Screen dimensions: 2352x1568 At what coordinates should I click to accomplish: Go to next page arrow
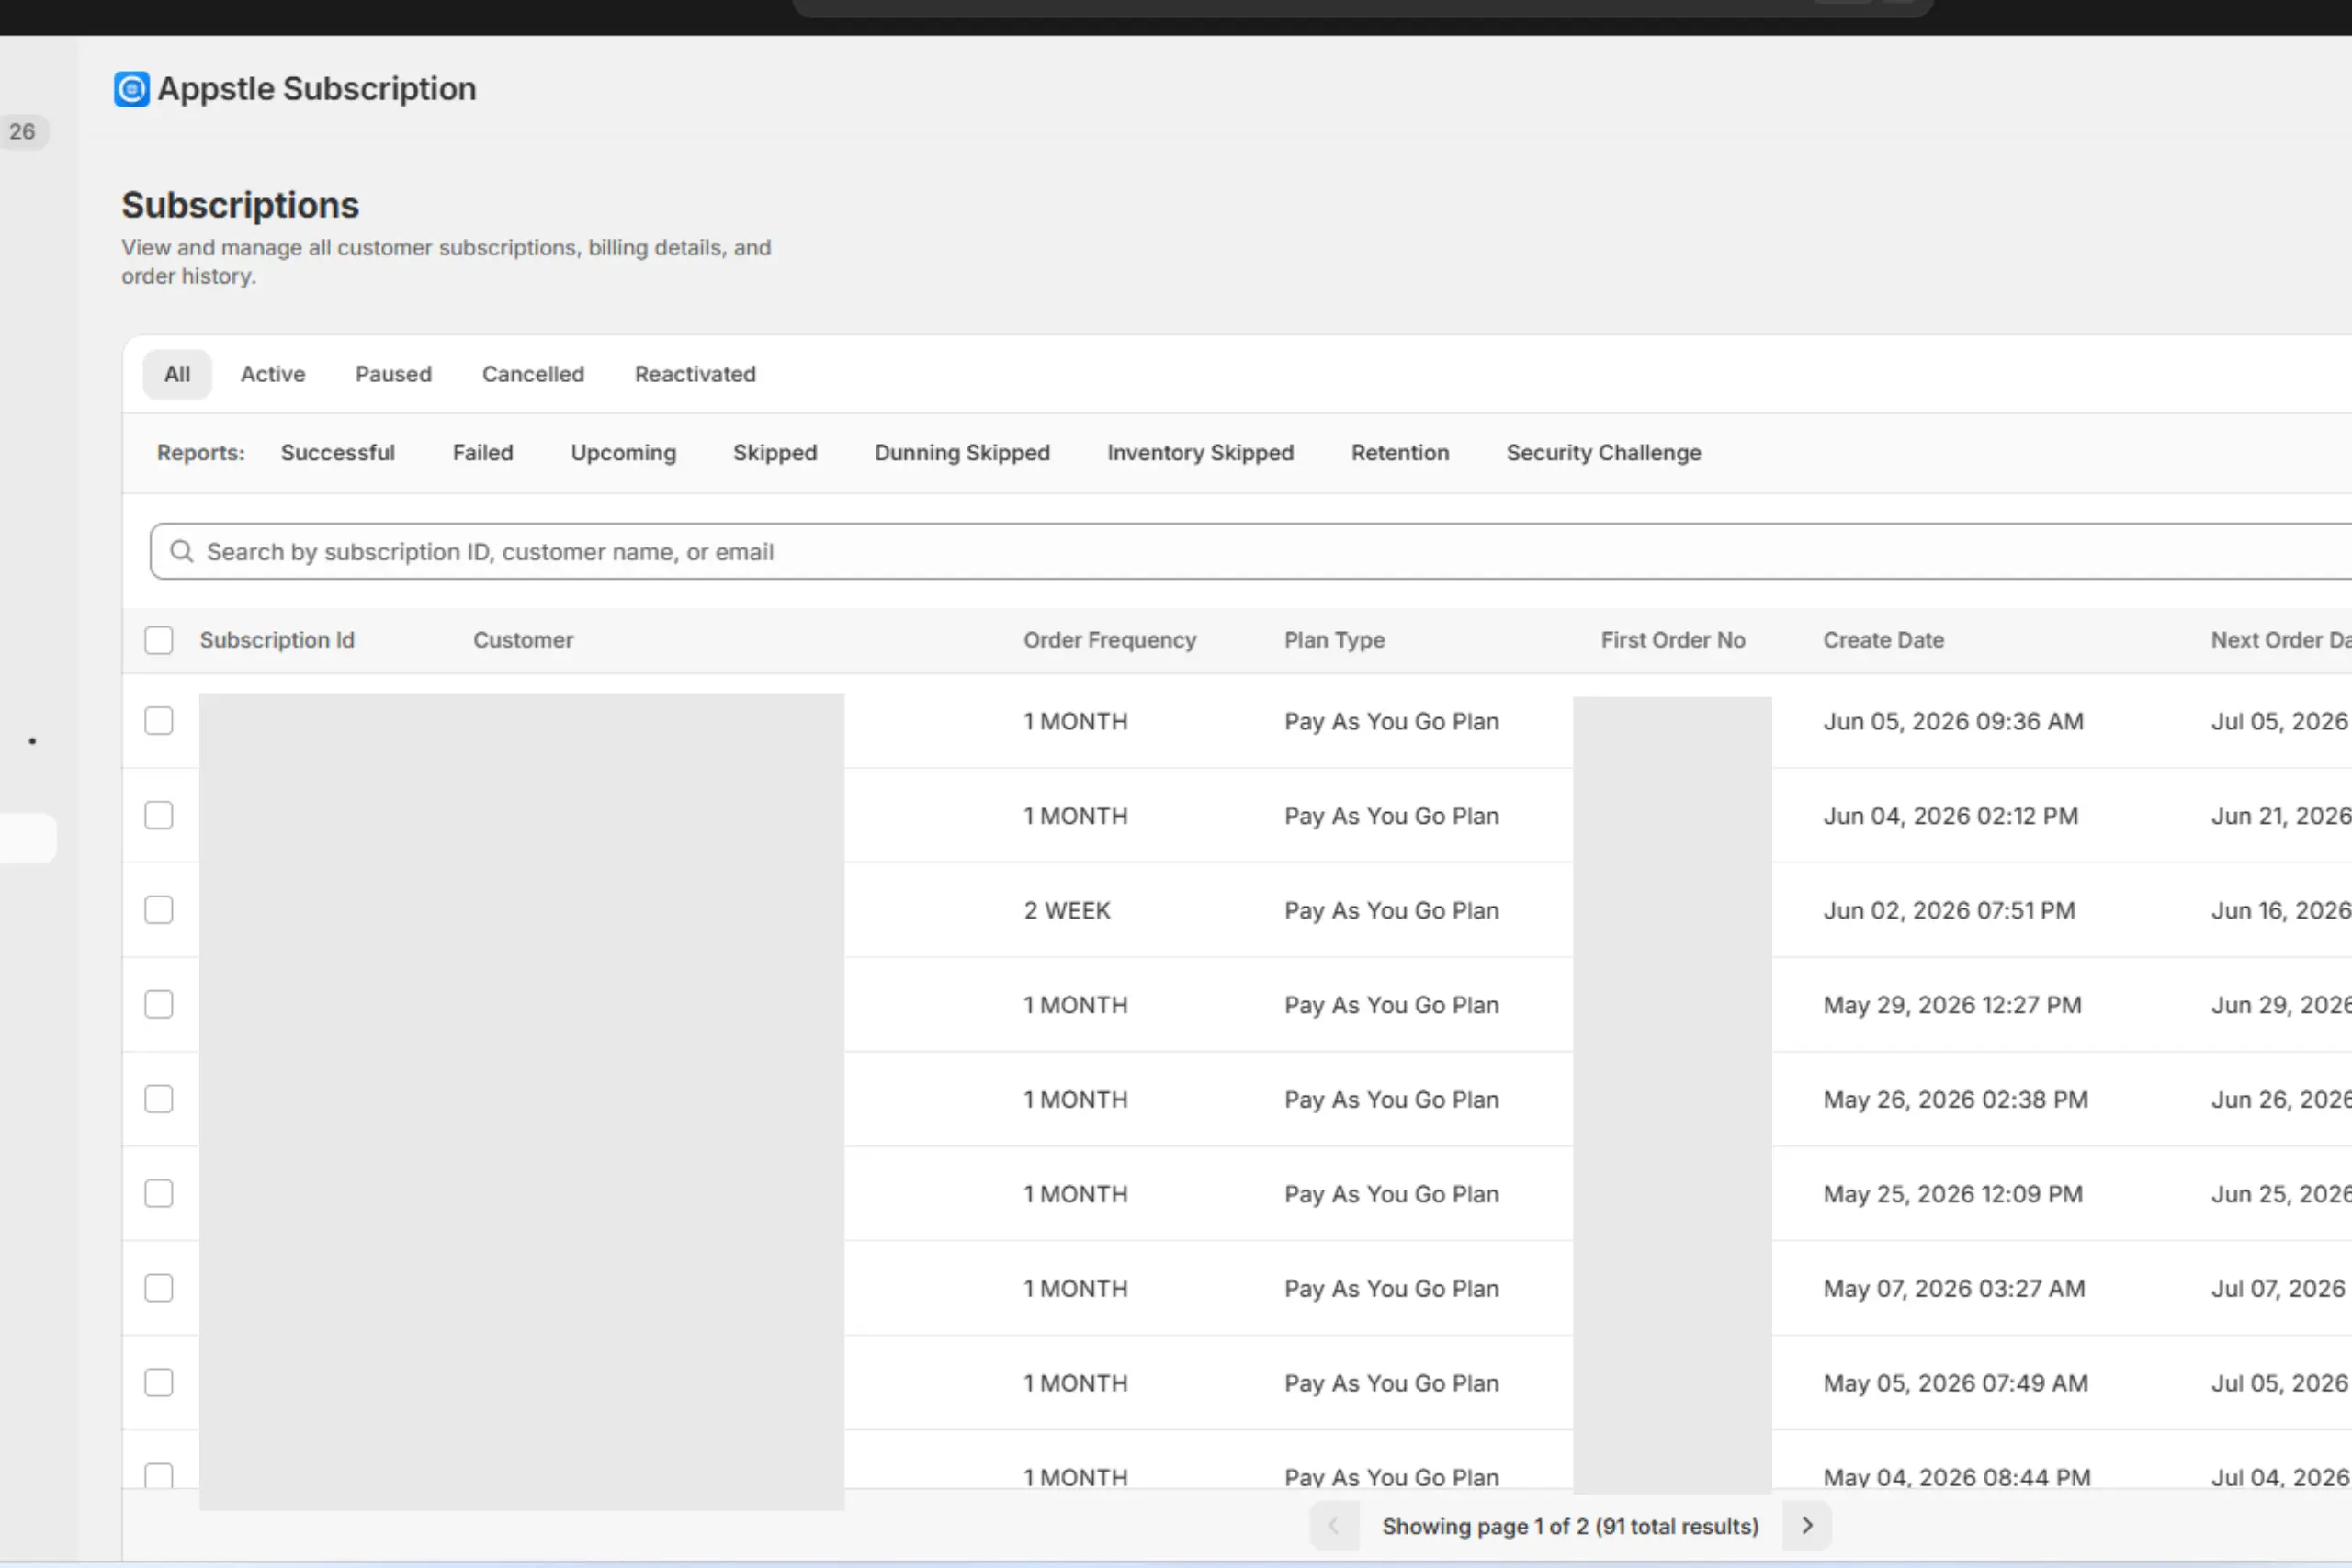(1806, 1525)
